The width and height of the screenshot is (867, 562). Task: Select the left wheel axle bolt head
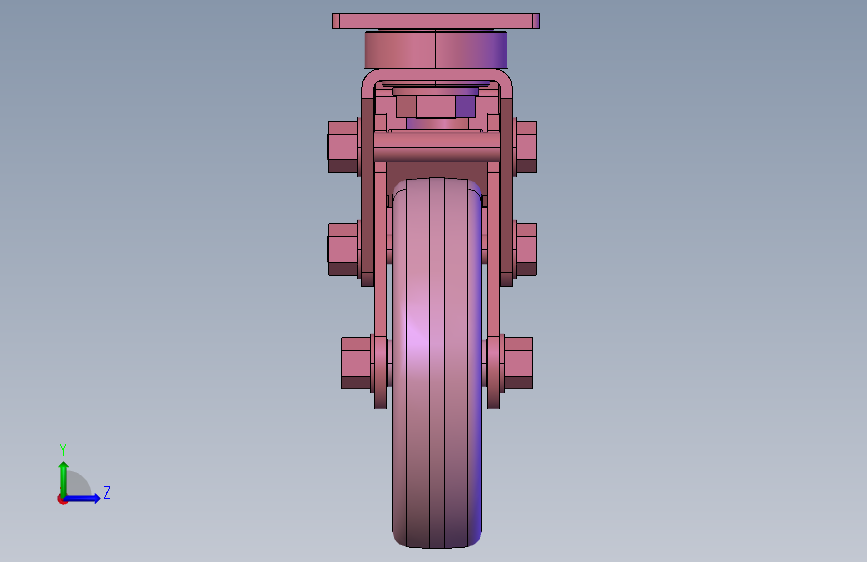click(x=356, y=363)
